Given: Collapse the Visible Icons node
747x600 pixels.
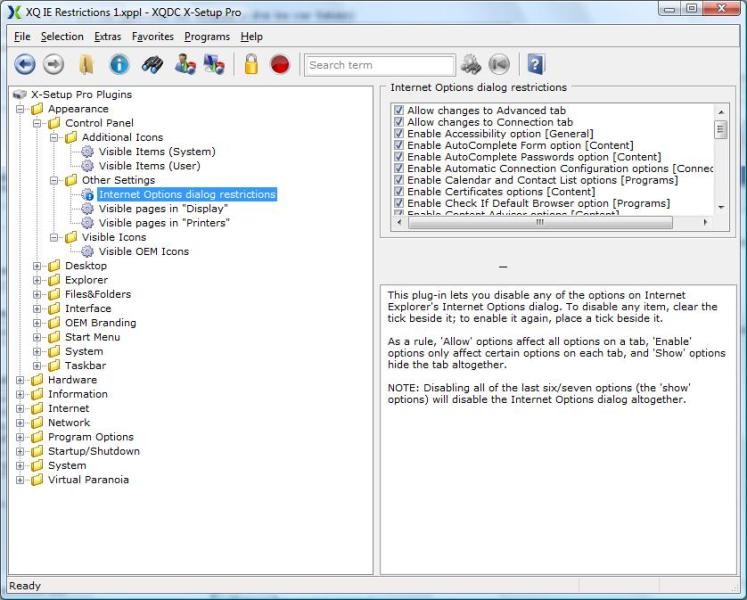Looking at the screenshot, I should pos(54,237).
